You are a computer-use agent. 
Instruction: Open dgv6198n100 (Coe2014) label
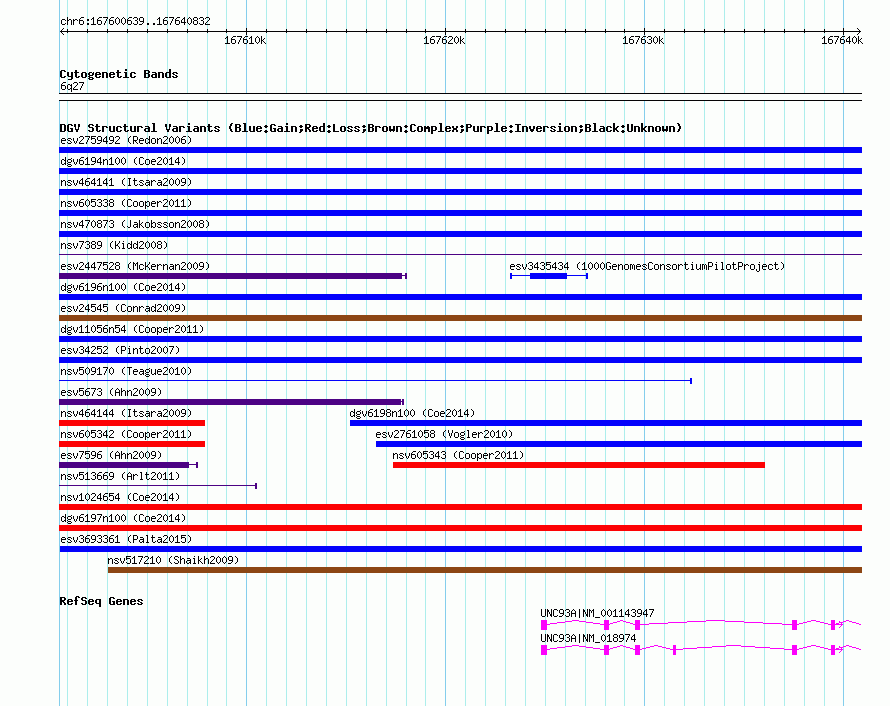(x=412, y=413)
